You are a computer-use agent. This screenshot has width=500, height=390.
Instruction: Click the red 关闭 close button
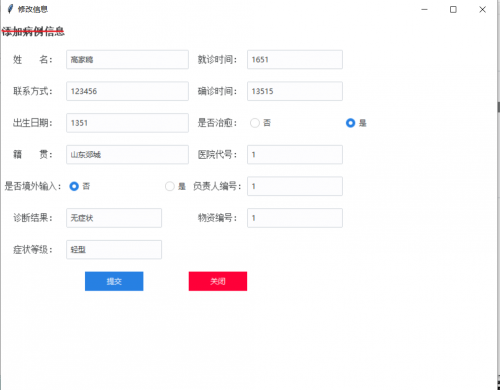(x=218, y=281)
